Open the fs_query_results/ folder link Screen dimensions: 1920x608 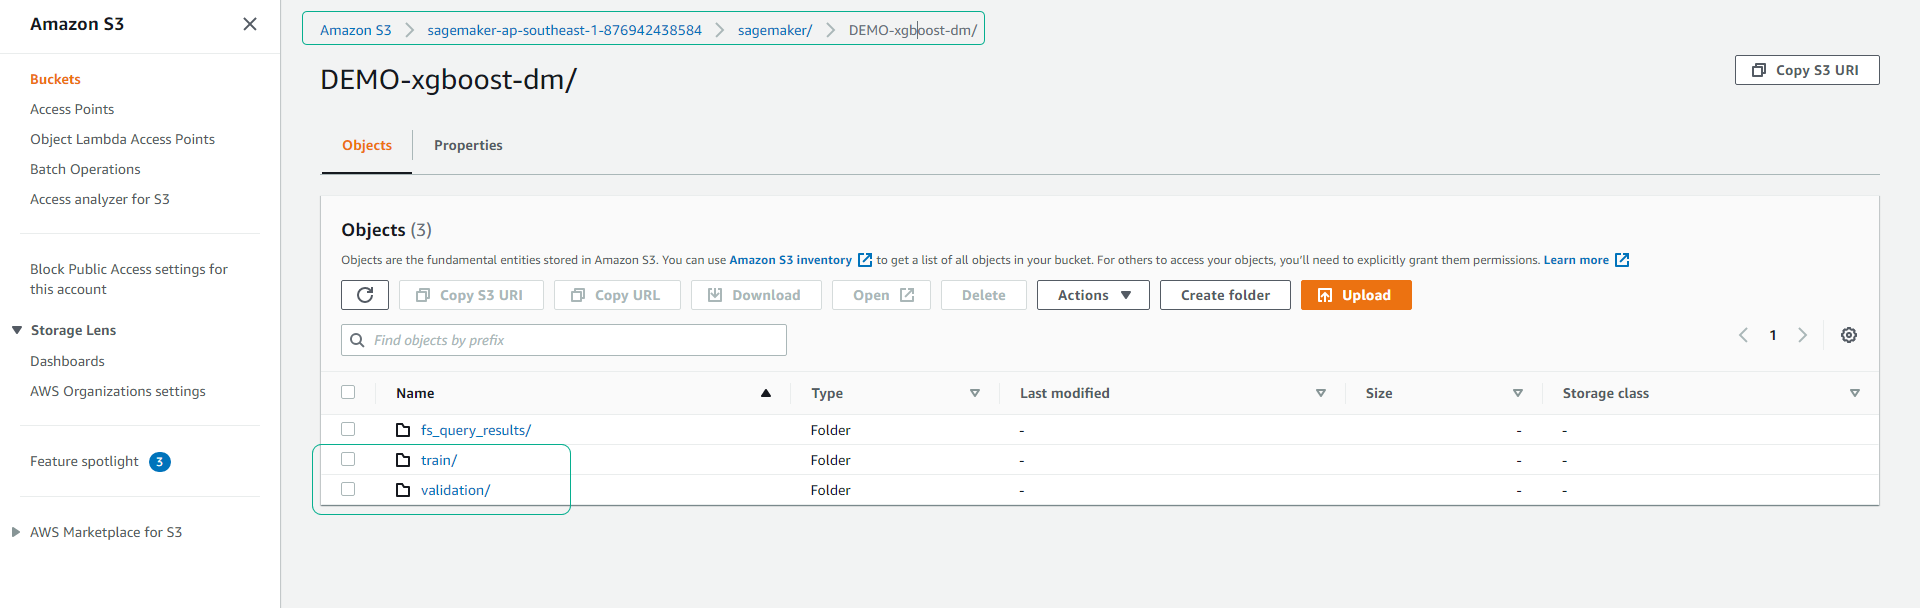click(x=476, y=430)
